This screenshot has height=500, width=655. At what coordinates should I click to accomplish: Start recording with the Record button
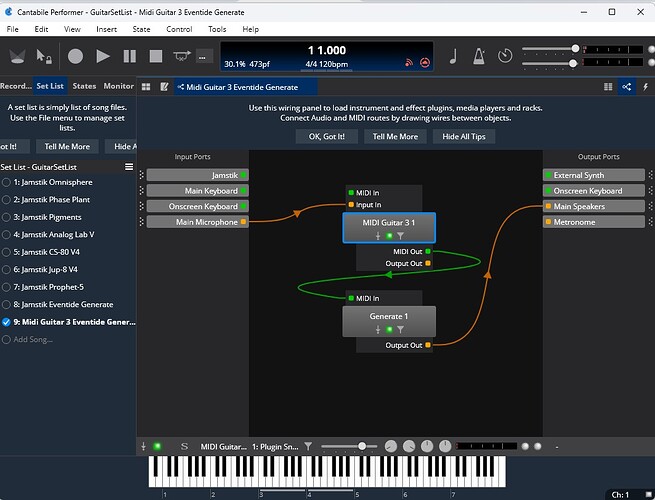click(x=75, y=56)
